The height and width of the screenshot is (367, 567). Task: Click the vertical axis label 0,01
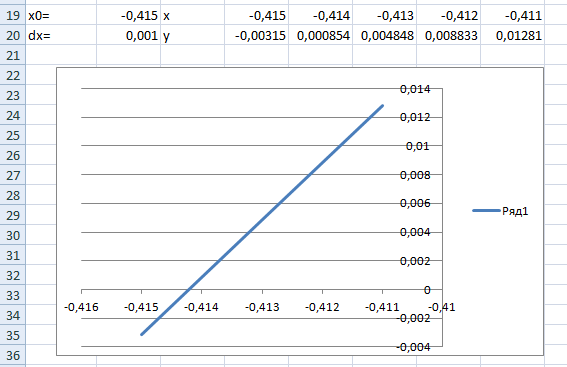pos(418,146)
